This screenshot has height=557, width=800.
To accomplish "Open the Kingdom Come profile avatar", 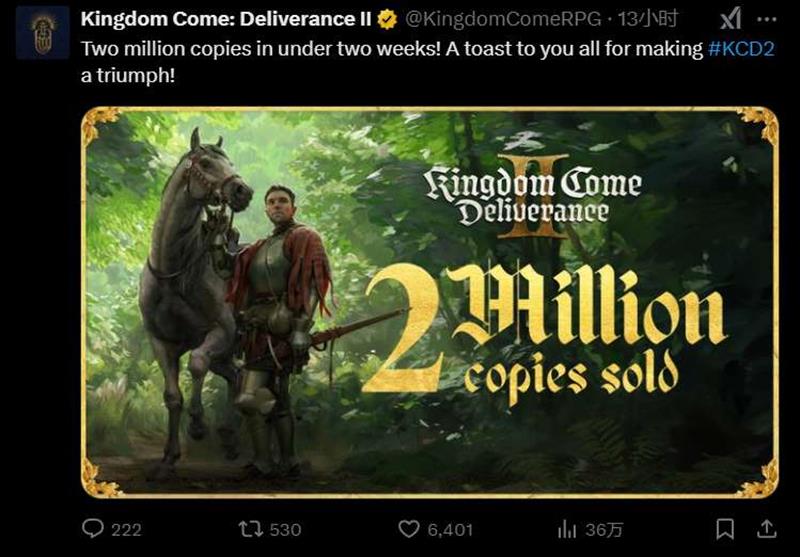I will [x=42, y=31].
